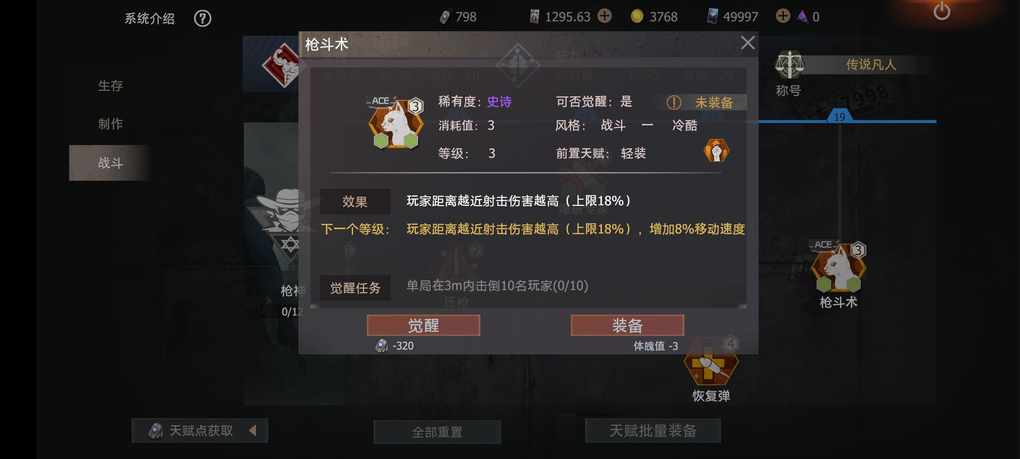Image resolution: width=1020 pixels, height=459 pixels.
Task: Switch to the 制作 tab
Action: [x=110, y=124]
